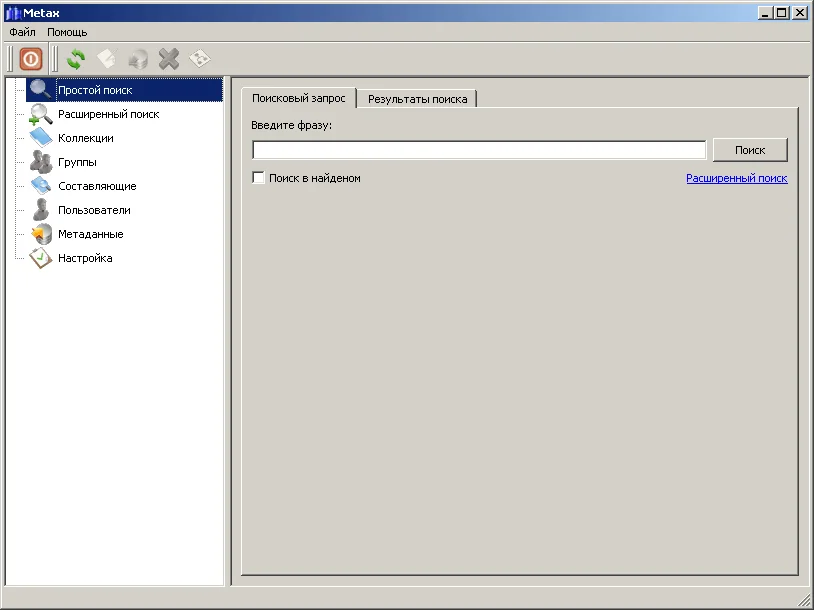Select Простой поиск in the sidebar
814x610 pixels.
(x=95, y=90)
